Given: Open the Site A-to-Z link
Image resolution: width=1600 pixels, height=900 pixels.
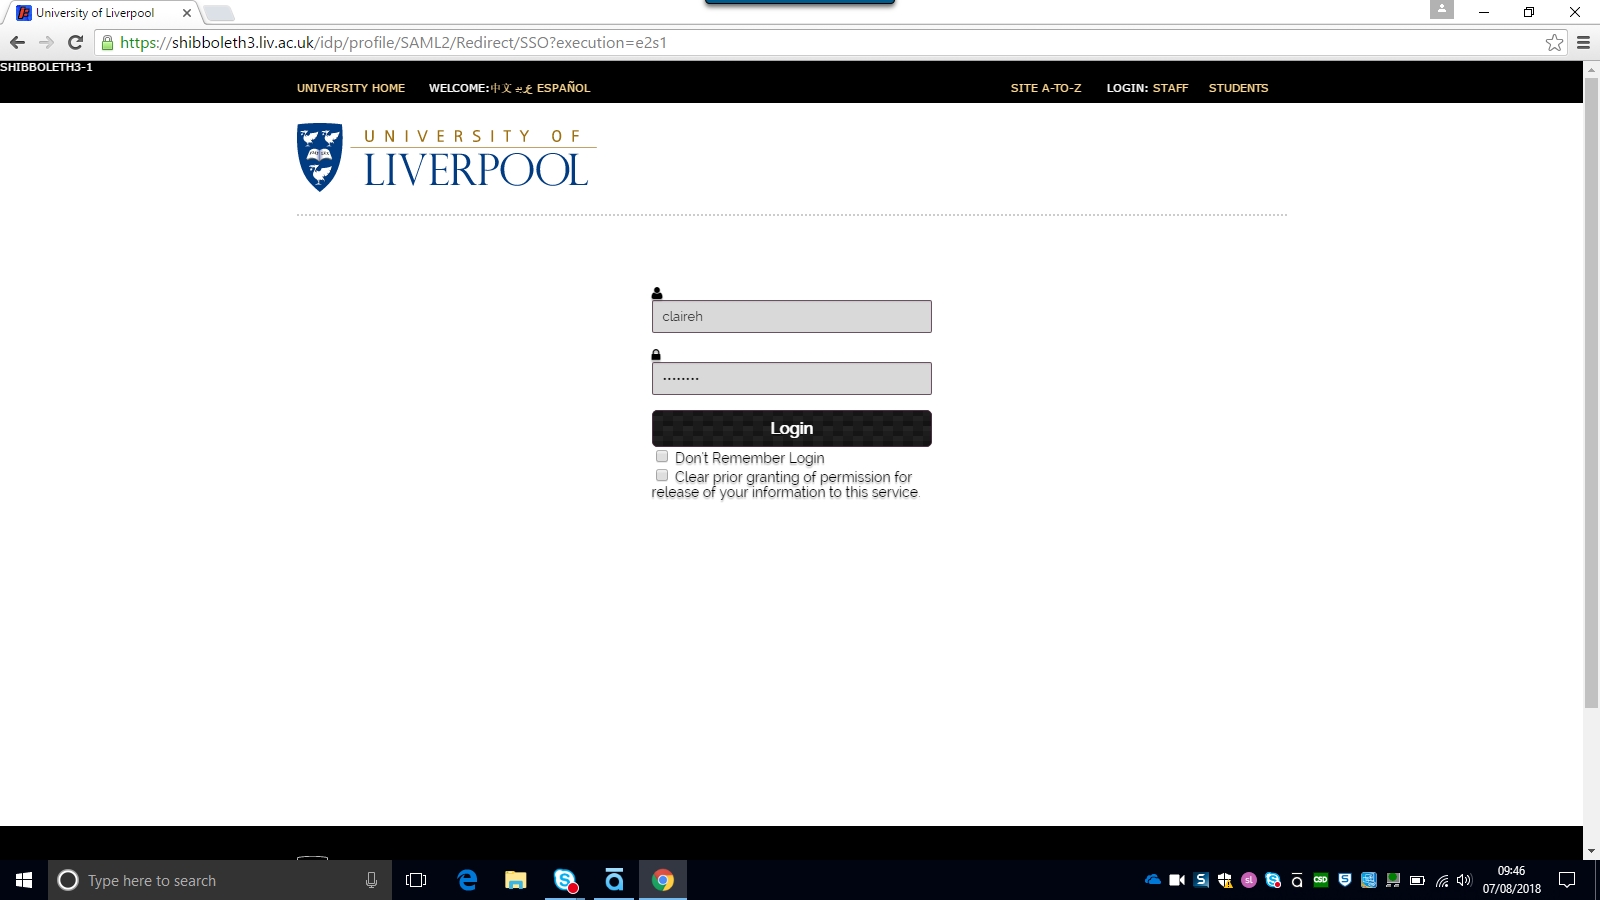Looking at the screenshot, I should tap(1046, 88).
